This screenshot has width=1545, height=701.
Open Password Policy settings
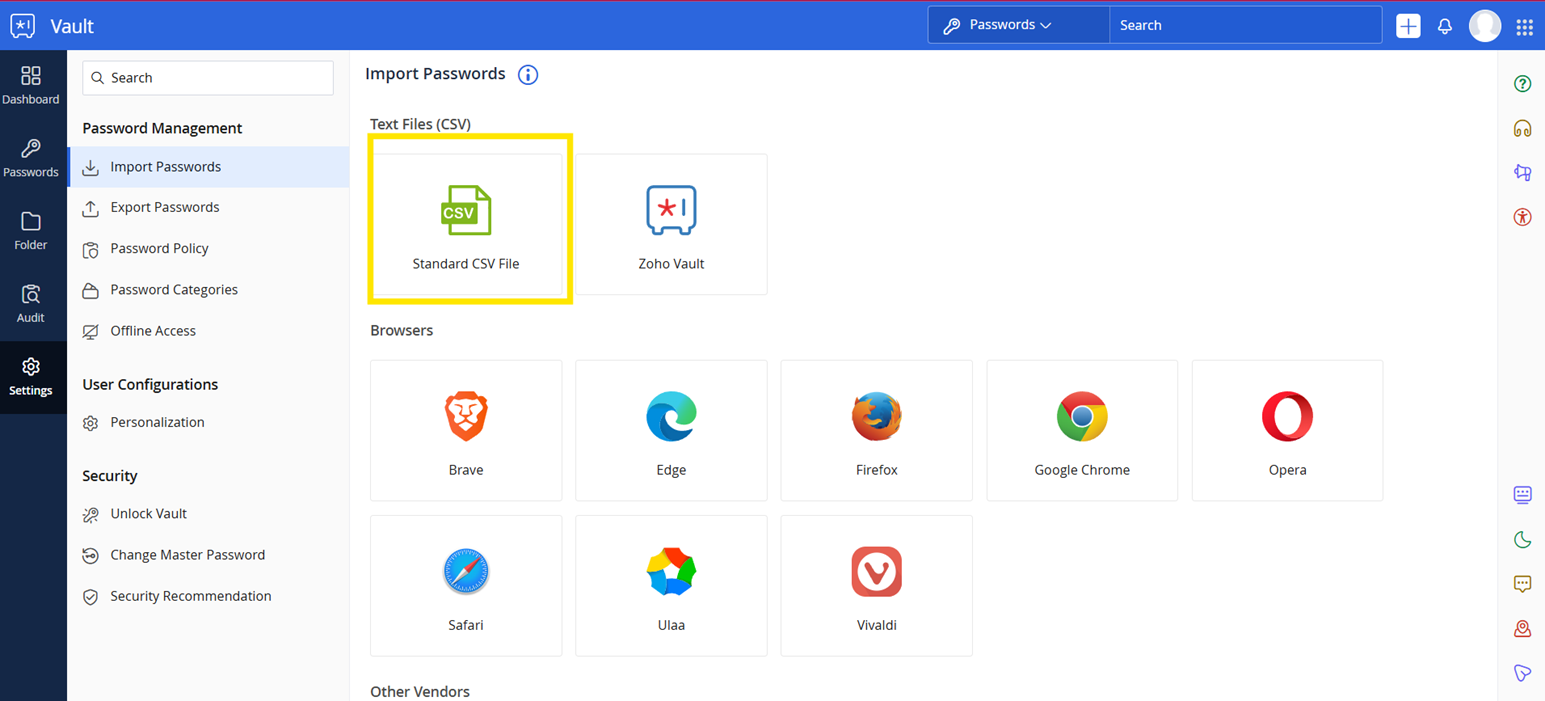pyautogui.click(x=208, y=249)
